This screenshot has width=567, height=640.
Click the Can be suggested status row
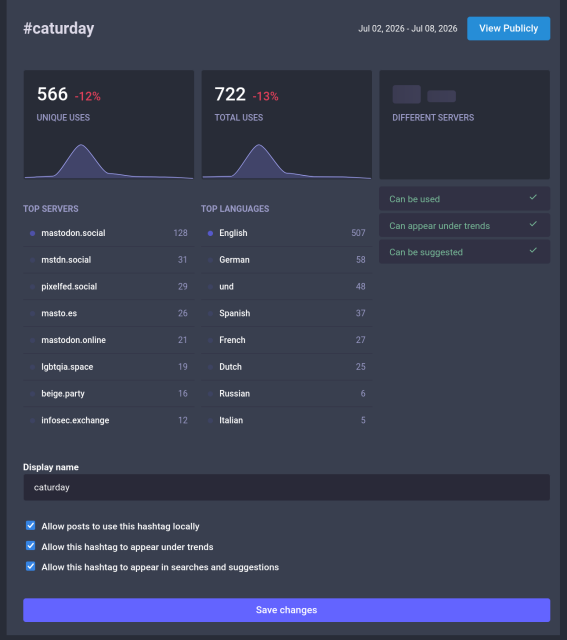tap(465, 252)
